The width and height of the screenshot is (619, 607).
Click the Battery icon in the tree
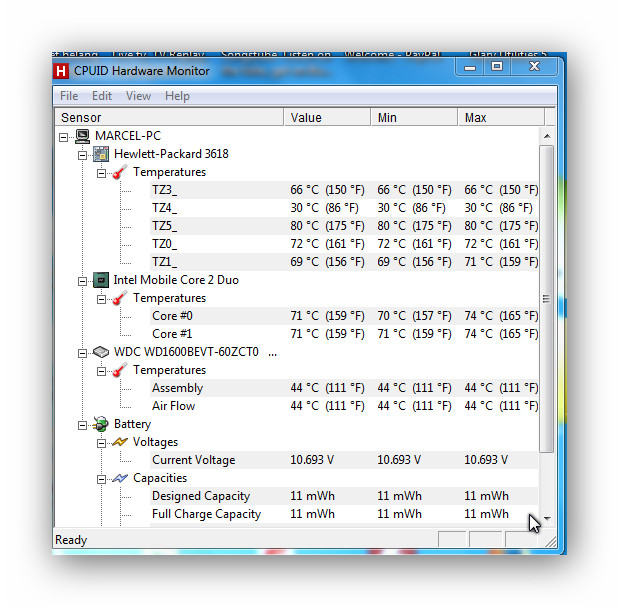tap(101, 424)
